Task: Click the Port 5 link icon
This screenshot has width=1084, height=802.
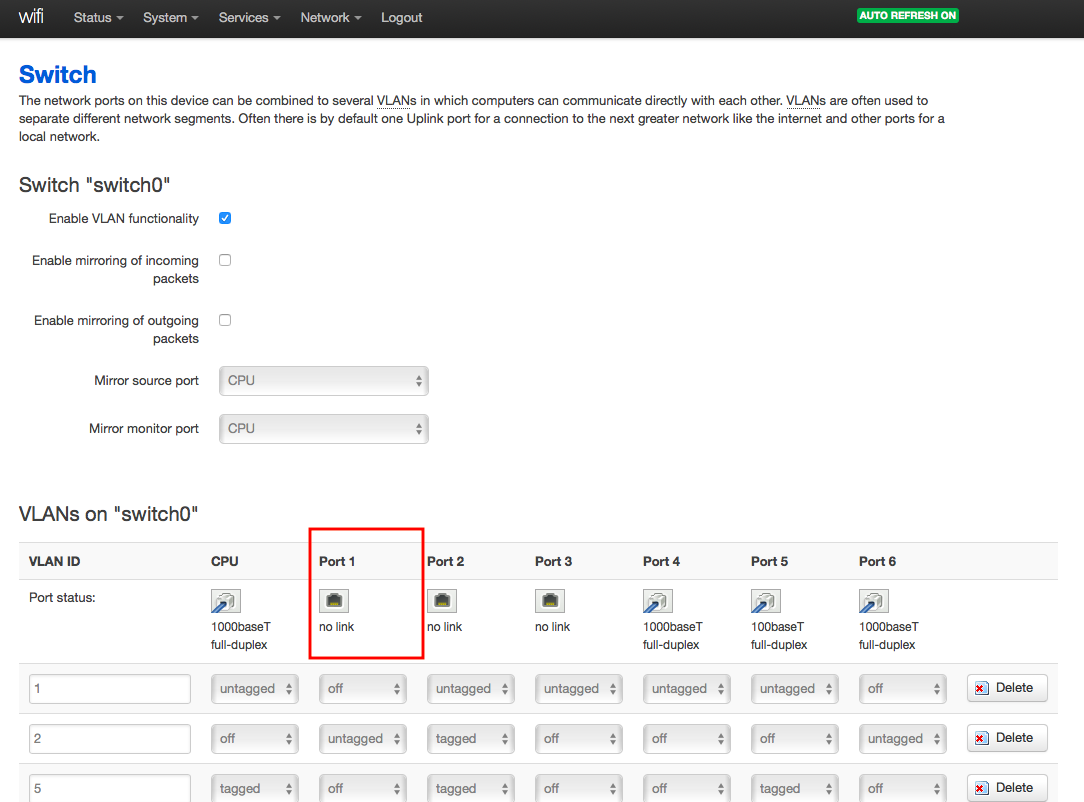Action: 765,601
